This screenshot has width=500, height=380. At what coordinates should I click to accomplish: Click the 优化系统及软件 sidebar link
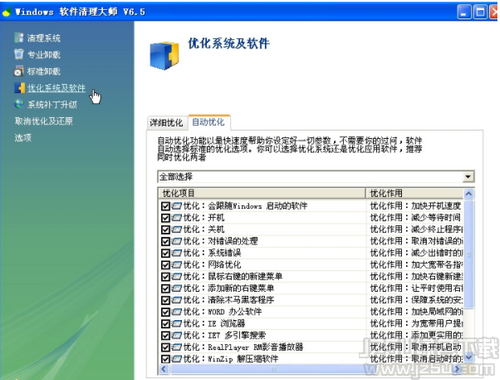tap(56, 88)
